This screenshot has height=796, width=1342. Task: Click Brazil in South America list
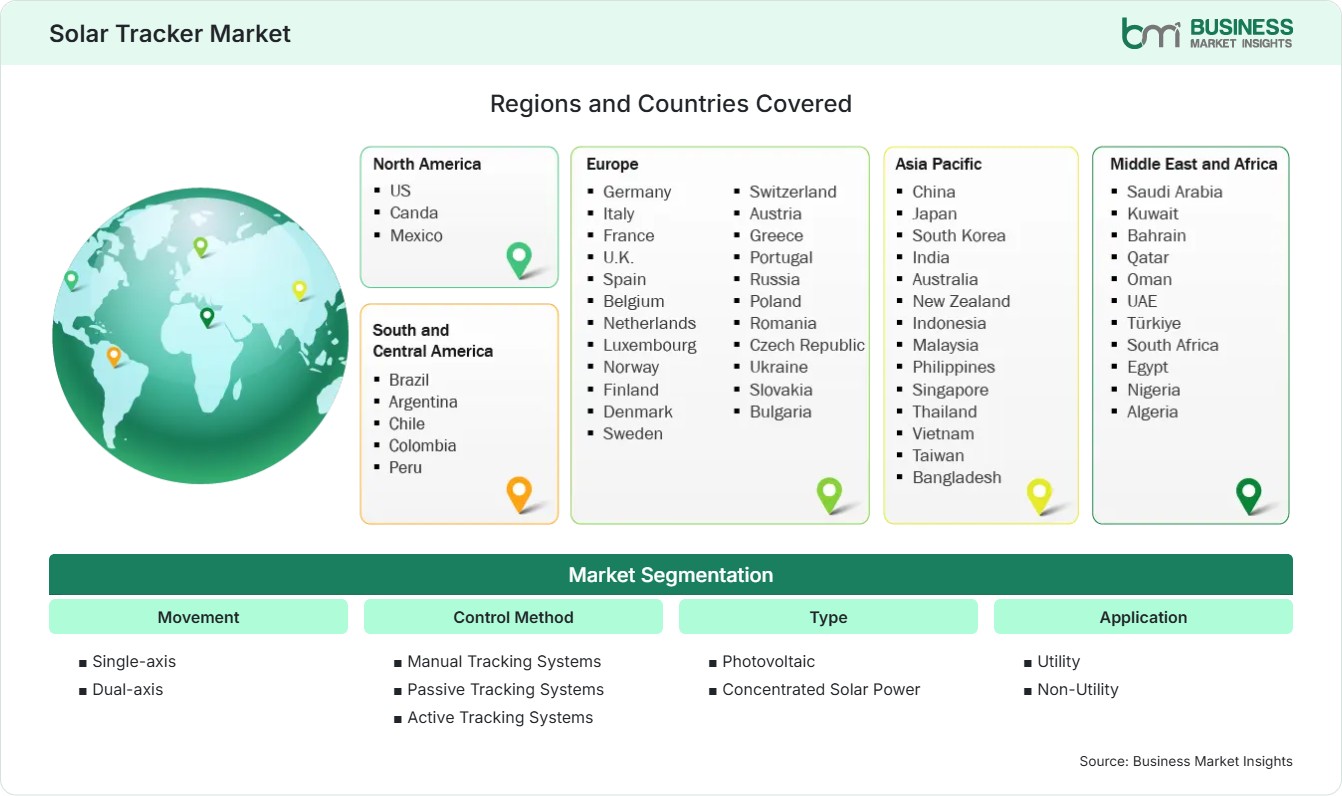pos(409,379)
